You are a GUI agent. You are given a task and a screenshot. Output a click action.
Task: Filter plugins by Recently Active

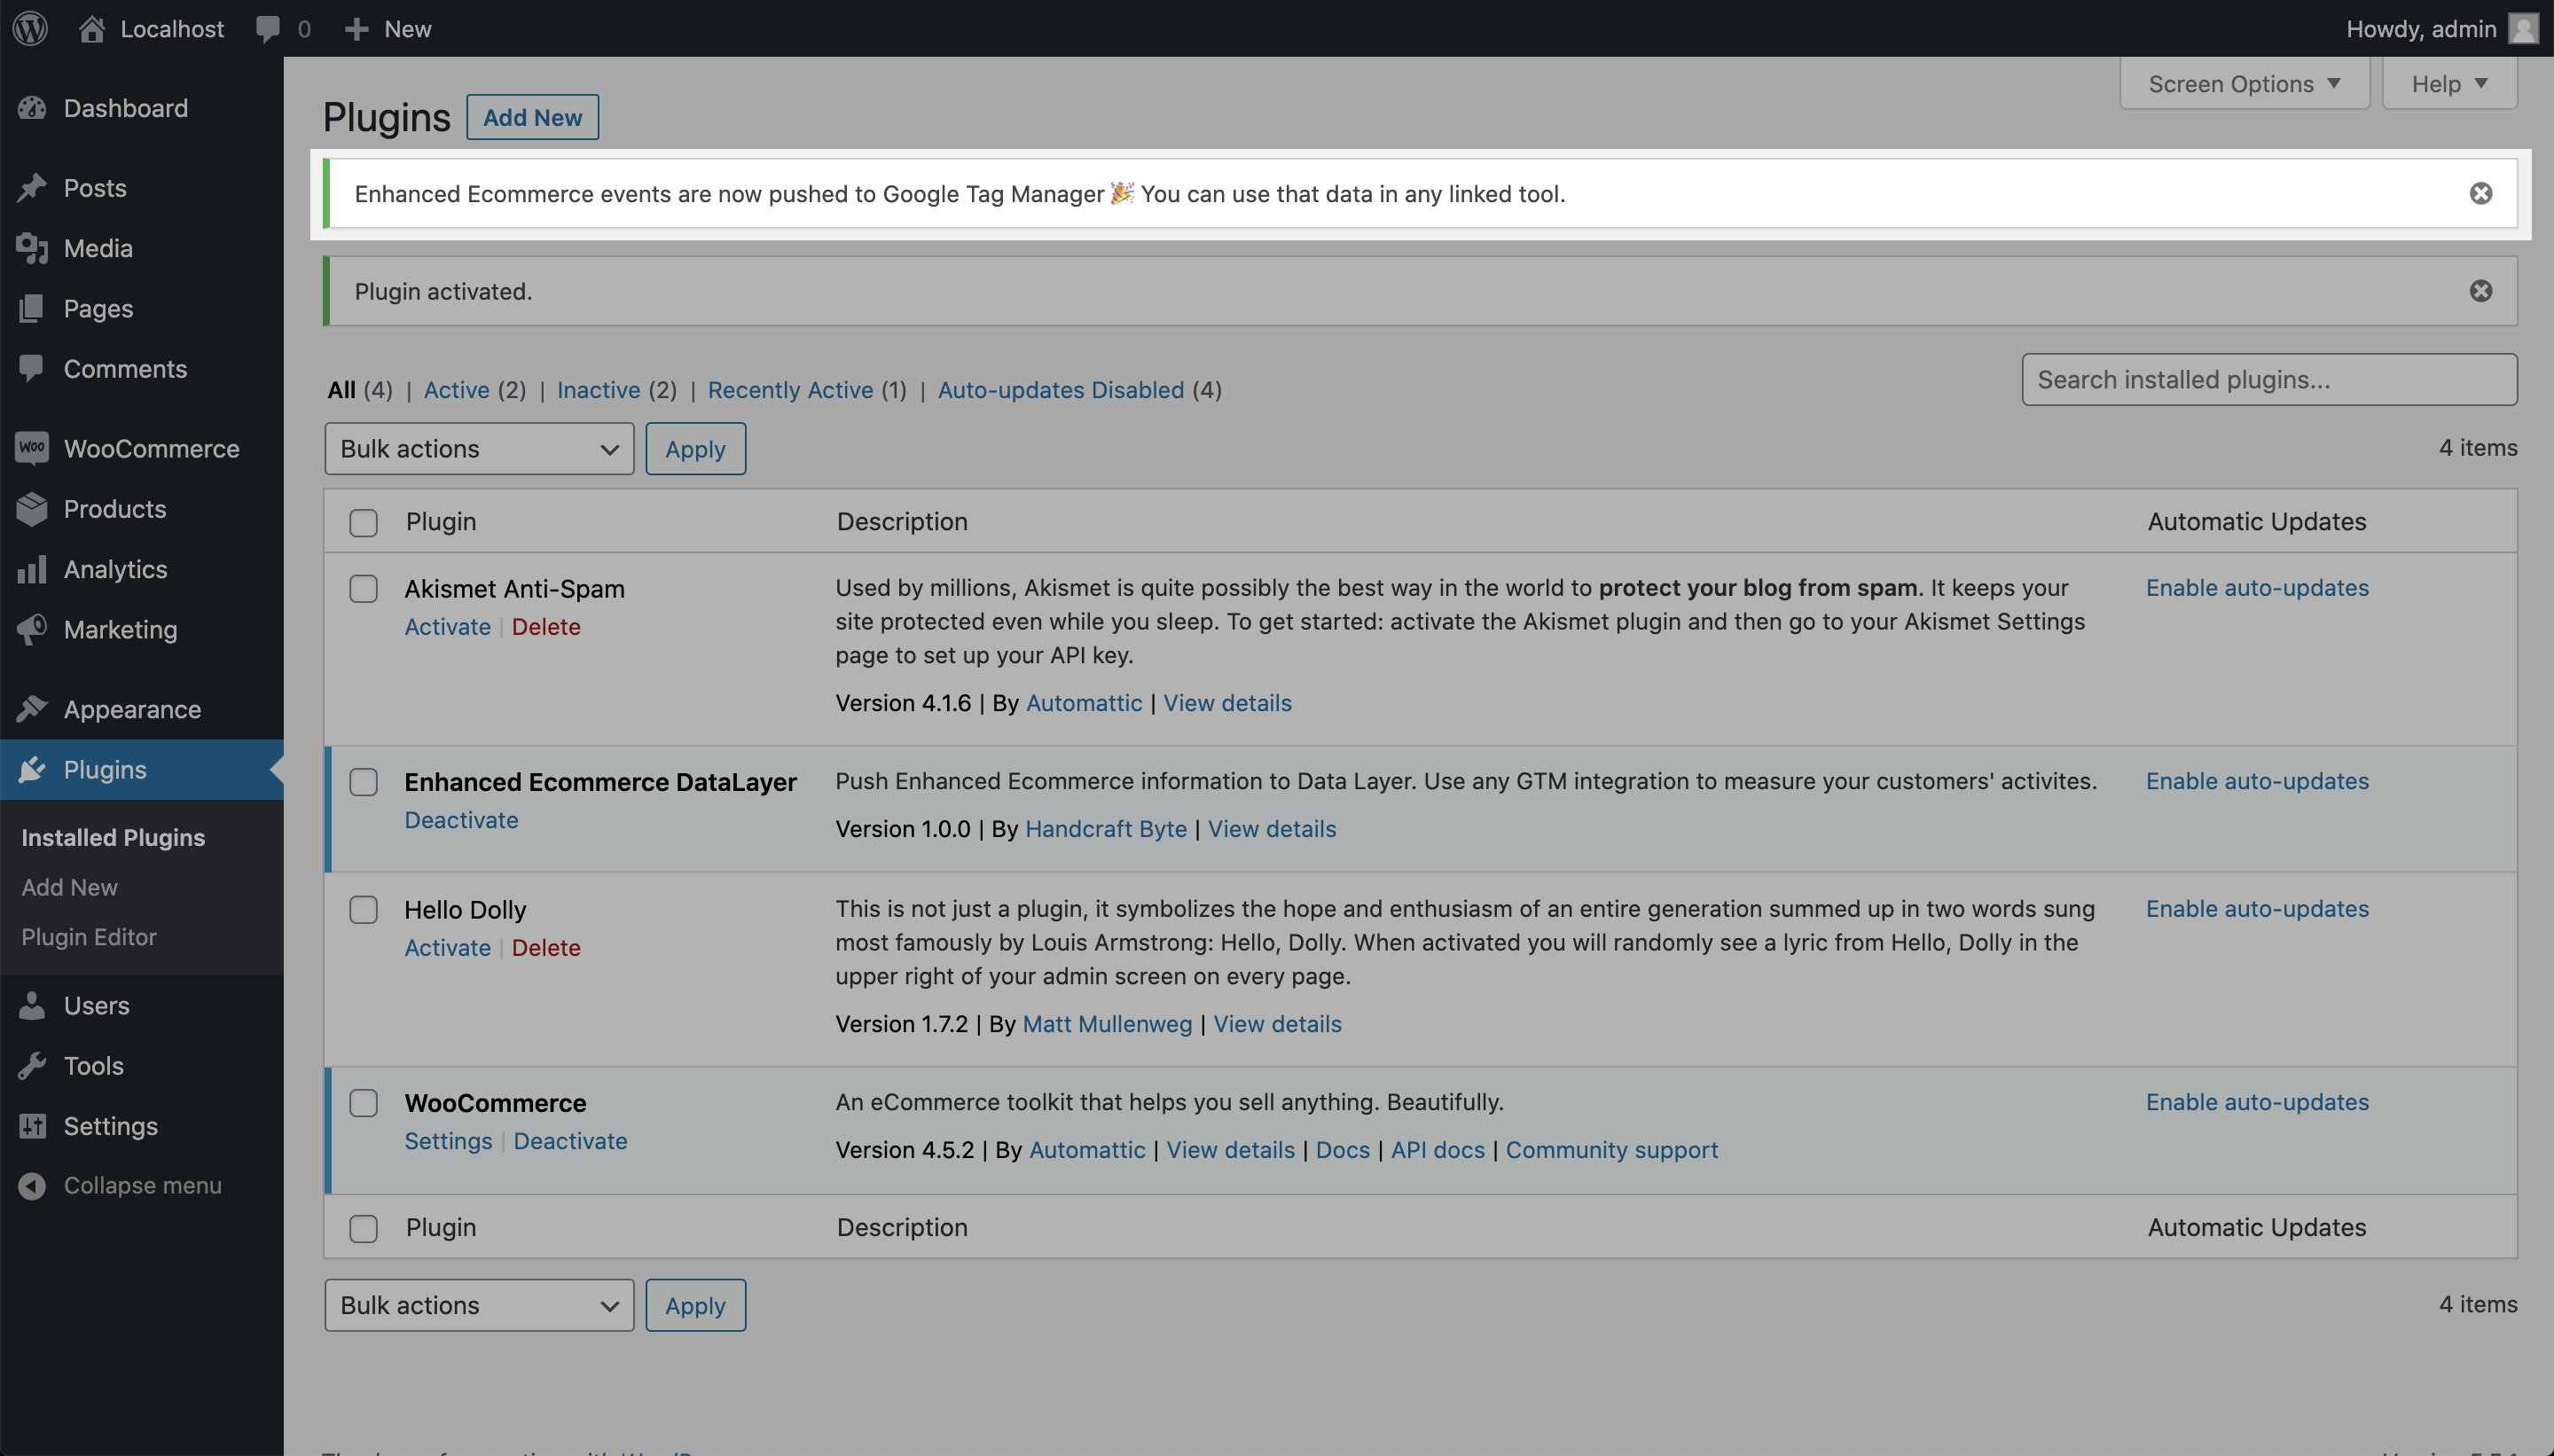[790, 389]
